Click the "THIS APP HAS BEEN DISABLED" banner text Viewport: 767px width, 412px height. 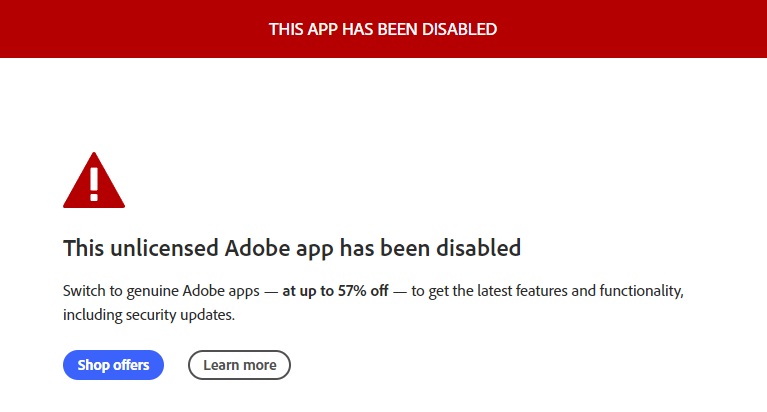click(383, 29)
